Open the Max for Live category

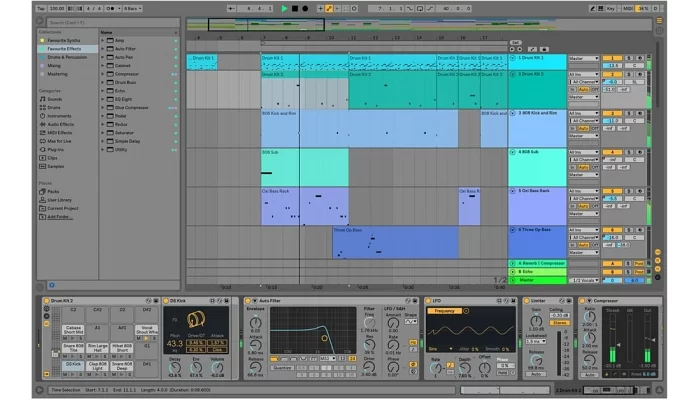pos(59,141)
